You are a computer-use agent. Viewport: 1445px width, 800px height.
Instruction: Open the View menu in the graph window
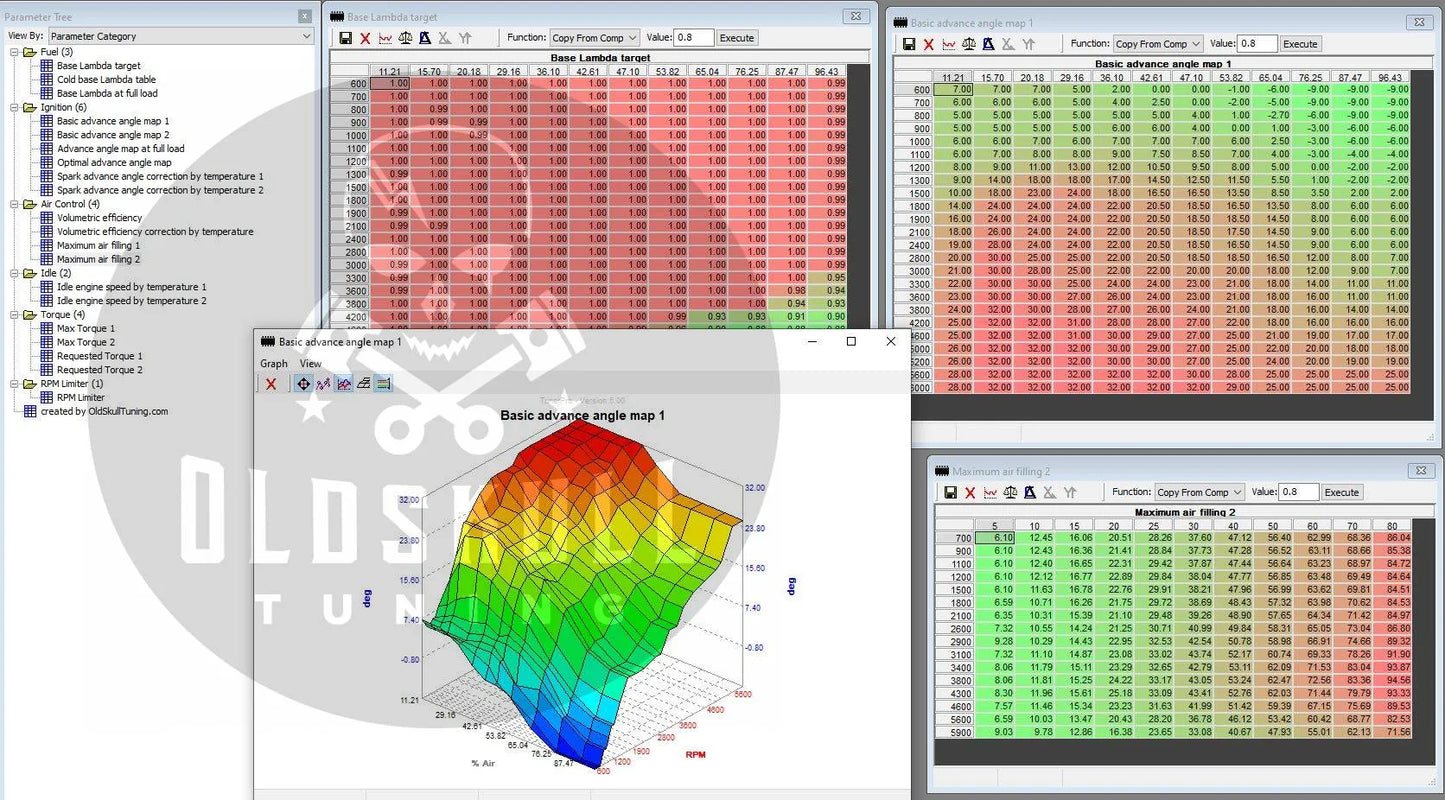click(311, 364)
